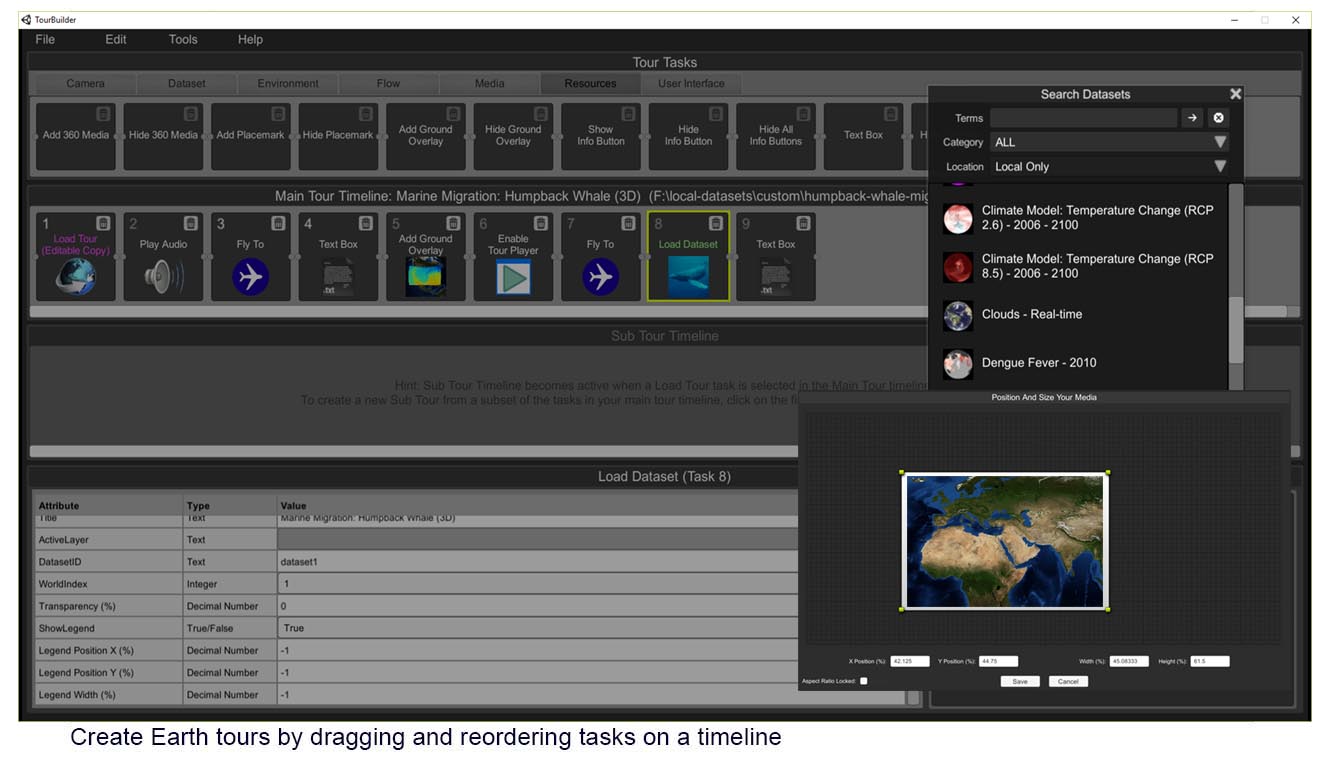Open the Location dropdown set to Local Only

tap(1109, 167)
